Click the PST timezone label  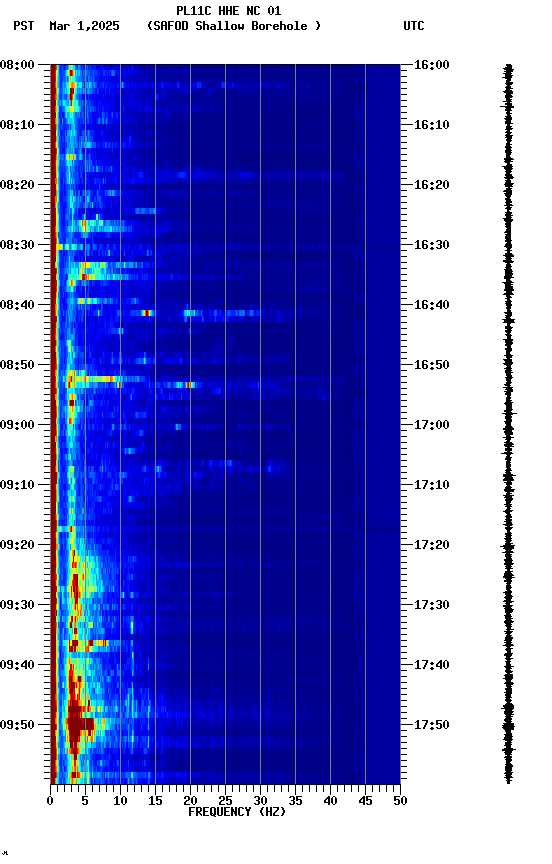[24, 26]
